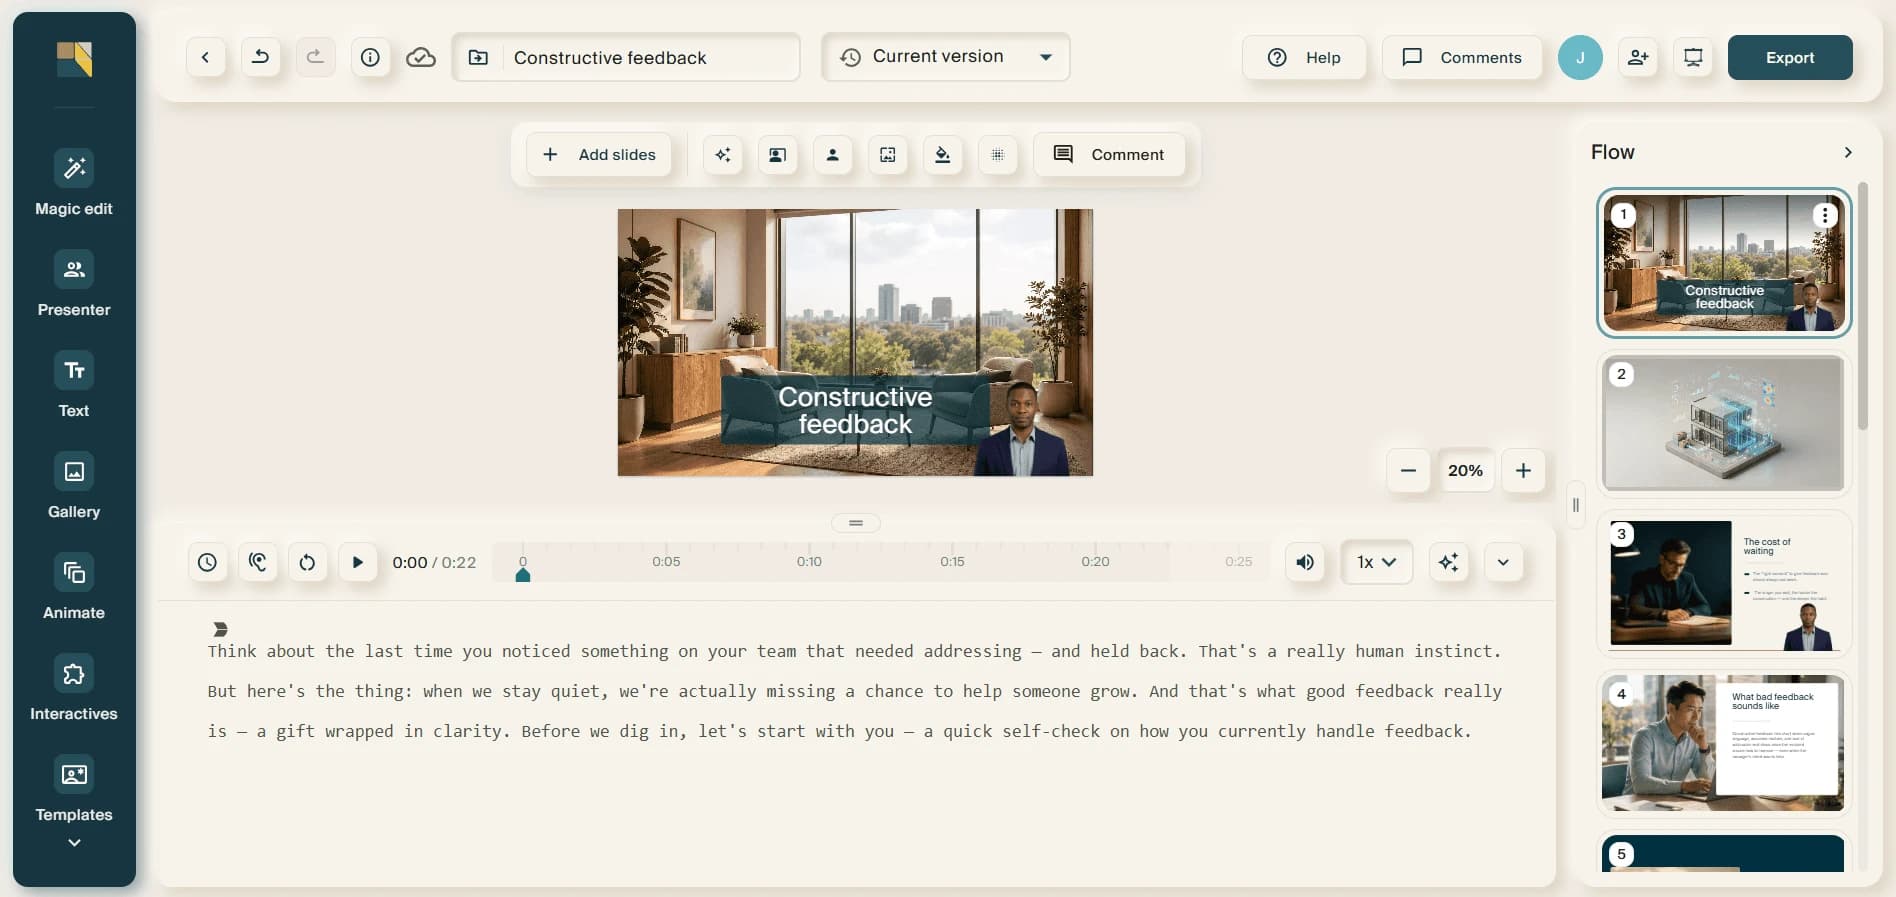The image size is (1896, 897).
Task: Click the AI script sparkle icon in the timeline bar
Action: click(1448, 562)
